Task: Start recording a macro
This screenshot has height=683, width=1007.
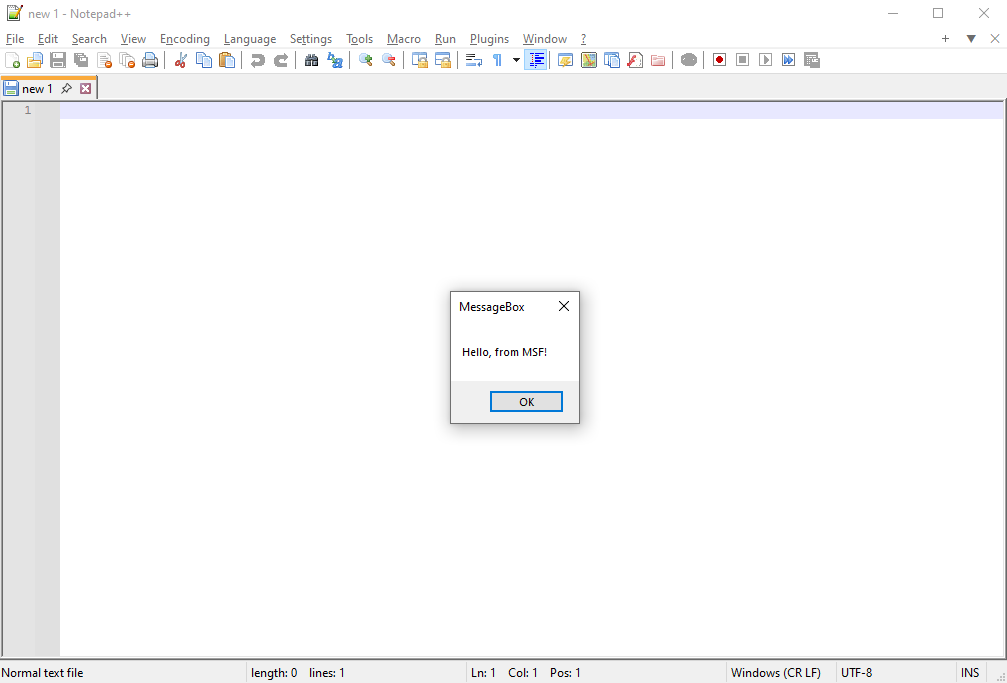Action: 718,60
